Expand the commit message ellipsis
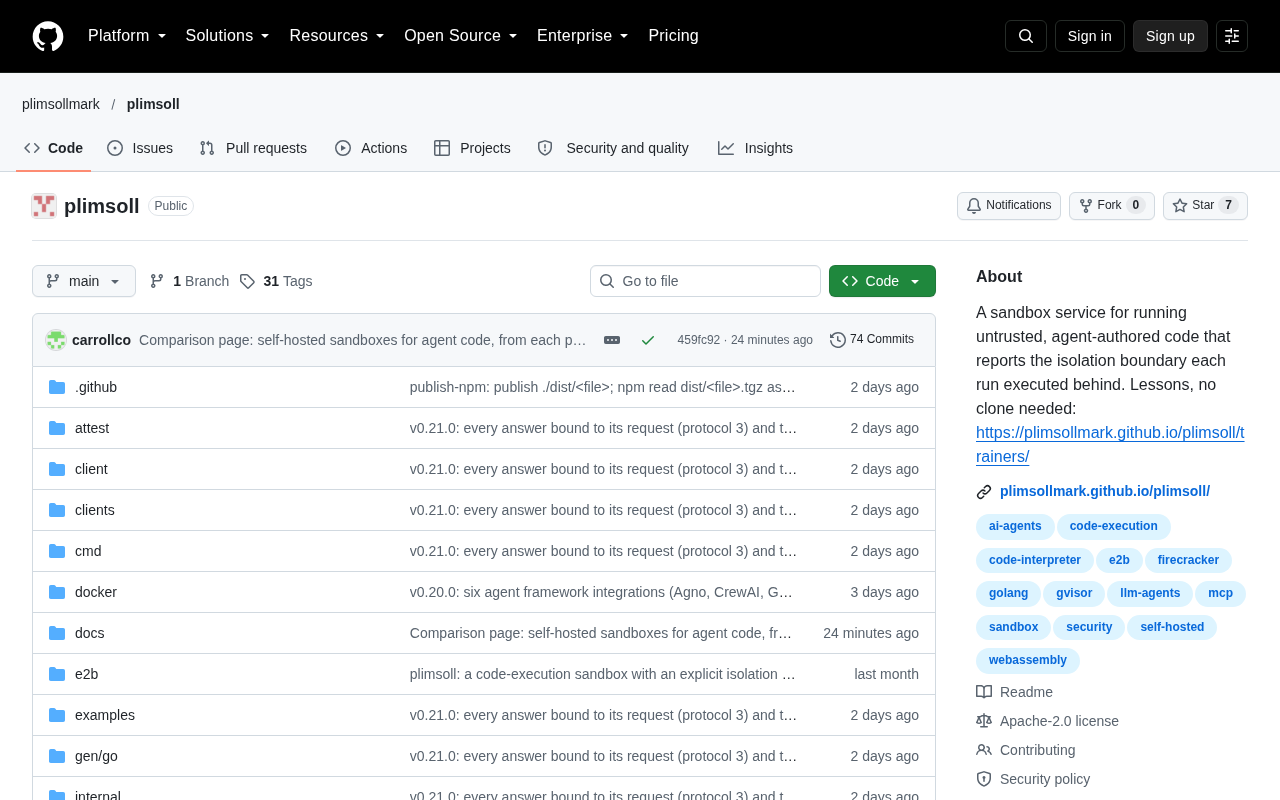The image size is (1280, 800). pos(612,340)
